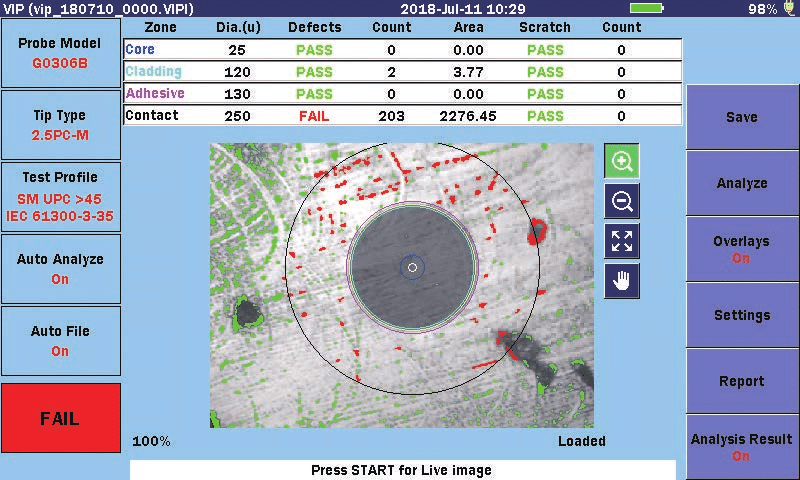
Task: Click the VIP file name title
Action: (x=98, y=9)
